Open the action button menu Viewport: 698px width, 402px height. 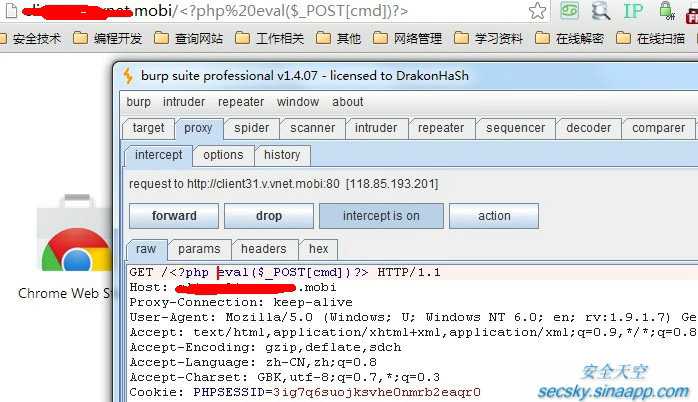click(494, 216)
